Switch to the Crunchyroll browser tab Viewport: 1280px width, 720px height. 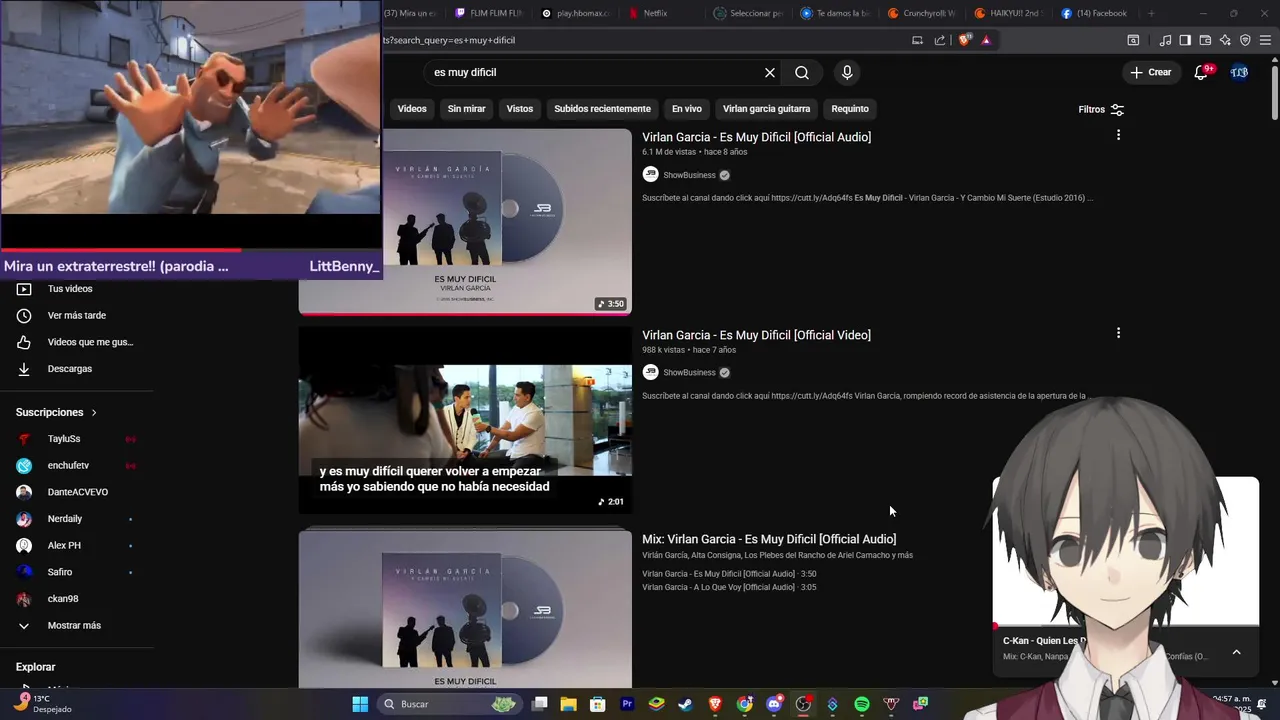[x=922, y=13]
